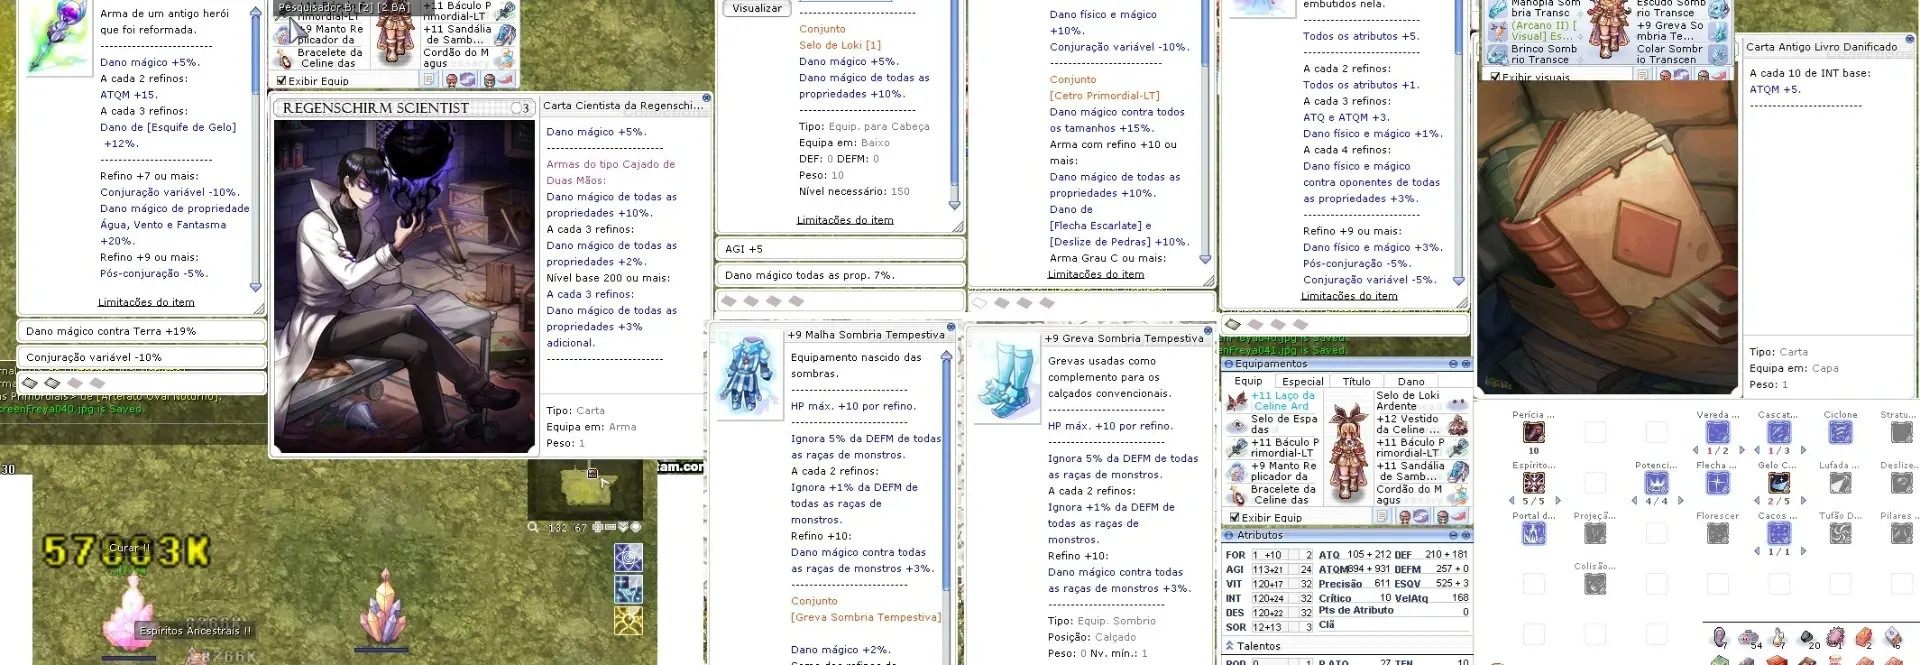
Task: Click the Lufada skill icon
Action: pos(1840,483)
